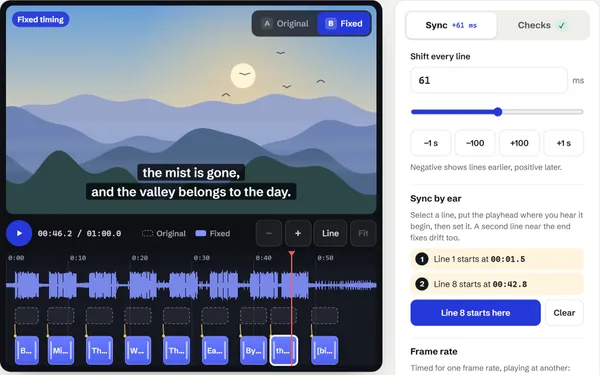Click the Fixed timing badge on video
The width and height of the screenshot is (600, 375).
(41, 20)
